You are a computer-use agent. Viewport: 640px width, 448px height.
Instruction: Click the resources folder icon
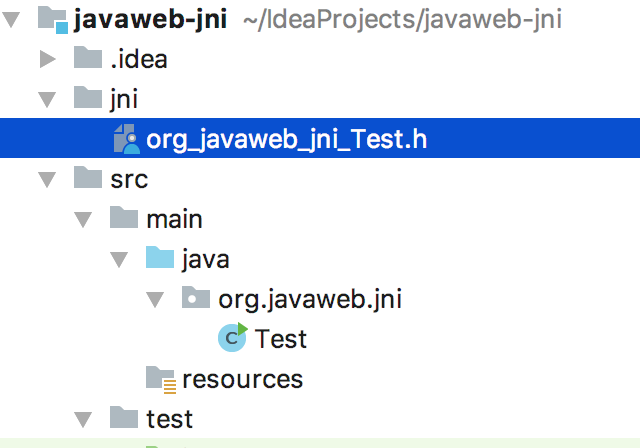(161, 379)
